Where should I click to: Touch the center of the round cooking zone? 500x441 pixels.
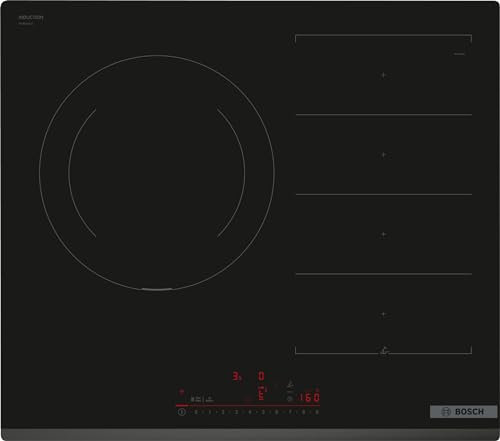(157, 172)
